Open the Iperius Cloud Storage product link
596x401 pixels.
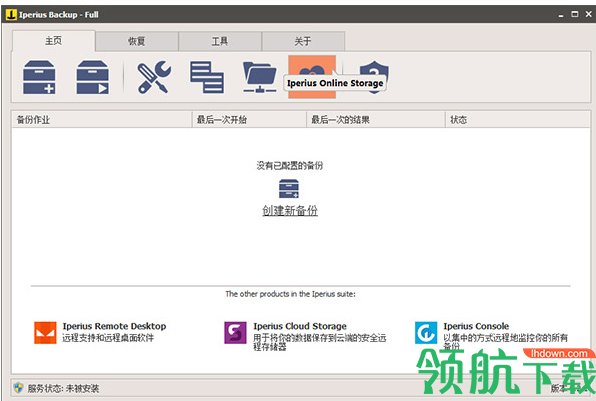(x=300, y=326)
